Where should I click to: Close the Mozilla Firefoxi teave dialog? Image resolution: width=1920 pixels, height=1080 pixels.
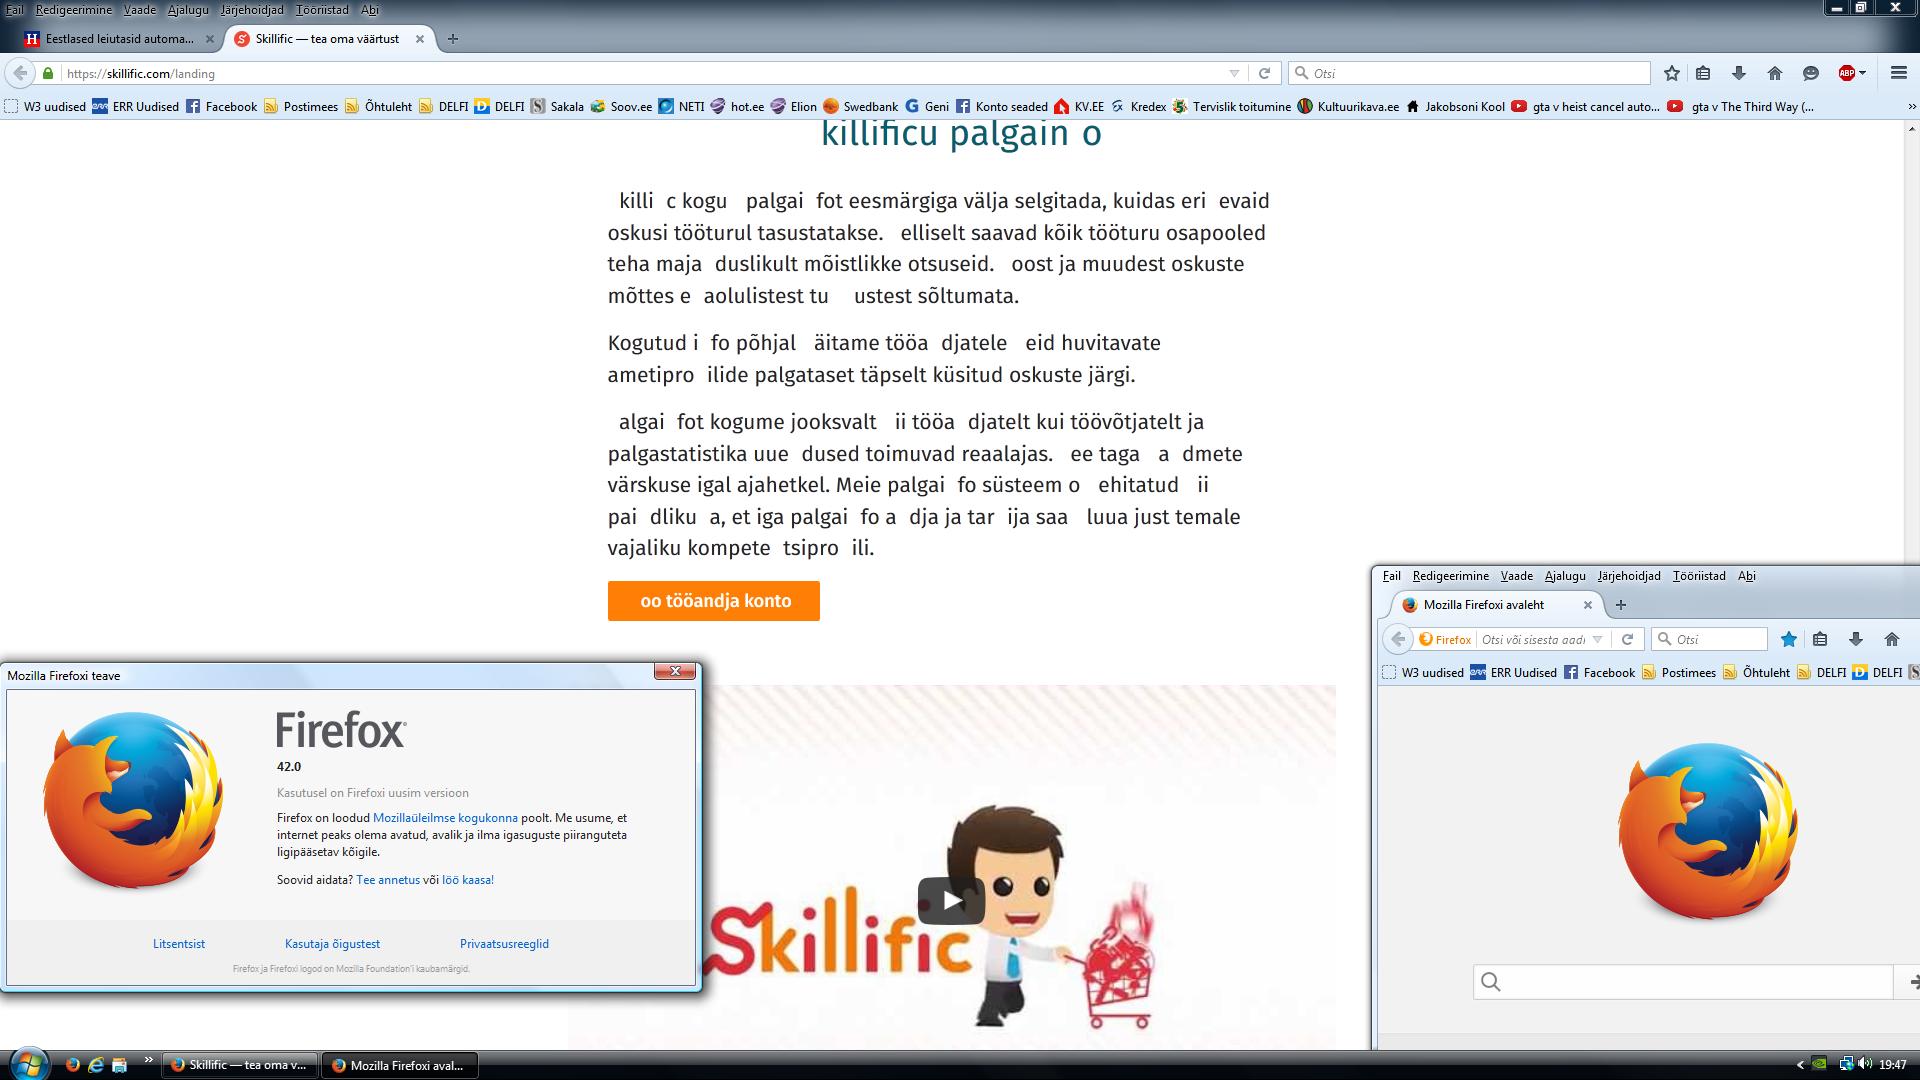[675, 671]
